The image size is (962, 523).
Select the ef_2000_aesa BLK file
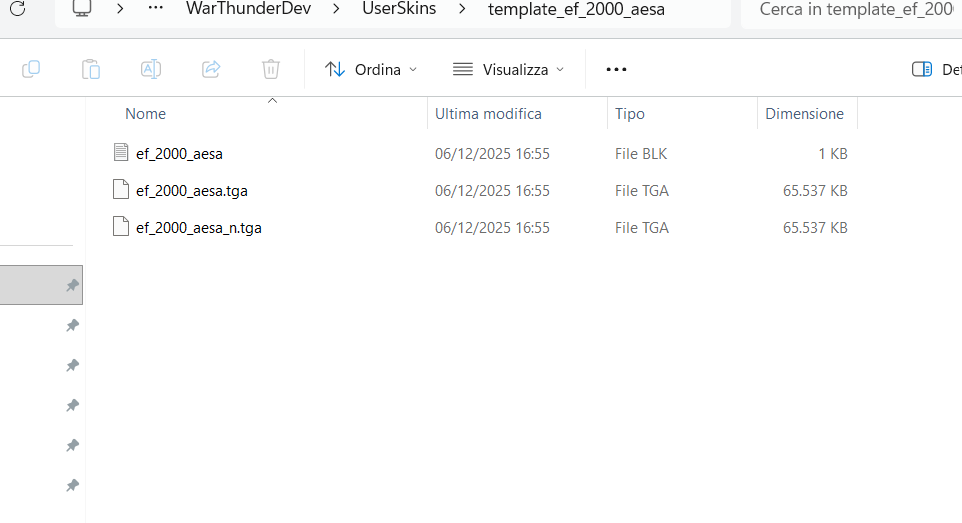(179, 154)
